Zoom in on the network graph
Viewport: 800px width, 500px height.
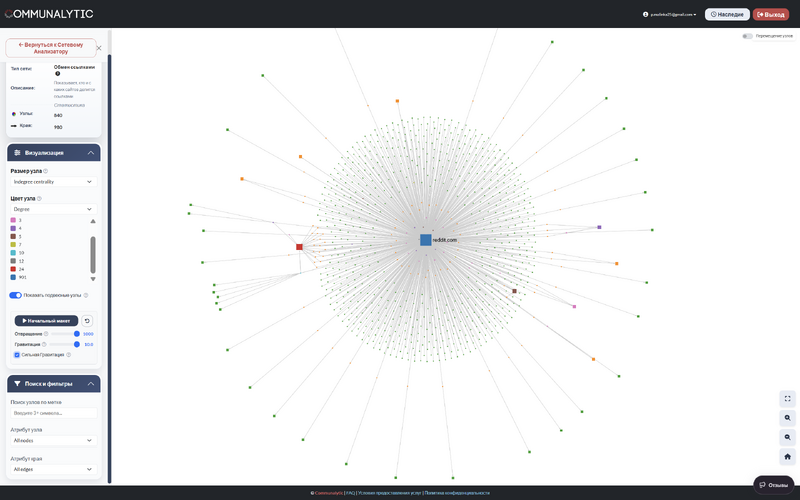coord(788,418)
